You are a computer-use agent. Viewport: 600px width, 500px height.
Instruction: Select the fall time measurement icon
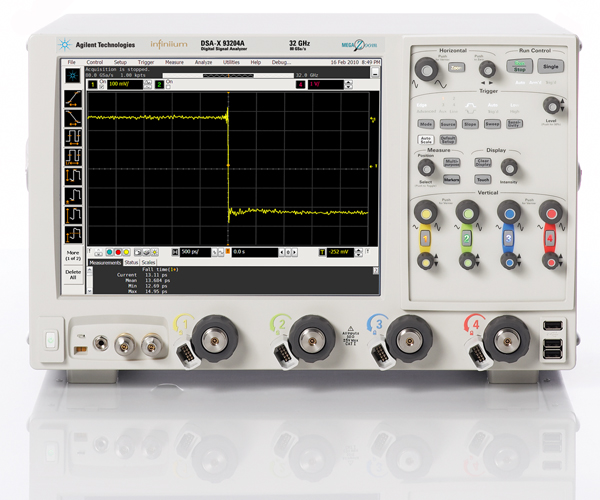pos(73,118)
